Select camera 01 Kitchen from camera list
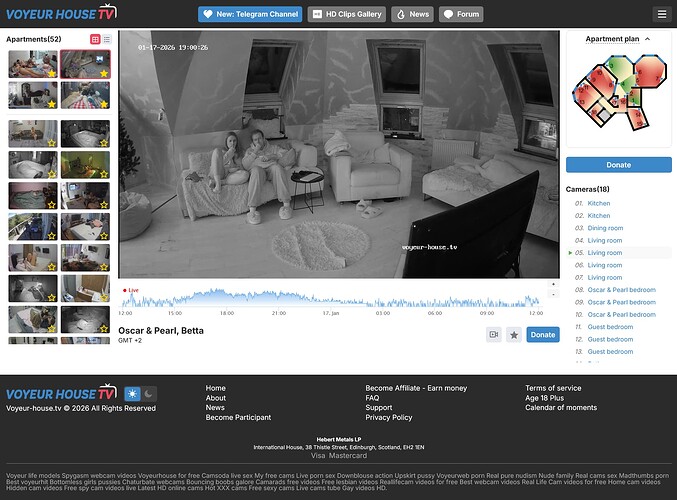 pyautogui.click(x=598, y=204)
